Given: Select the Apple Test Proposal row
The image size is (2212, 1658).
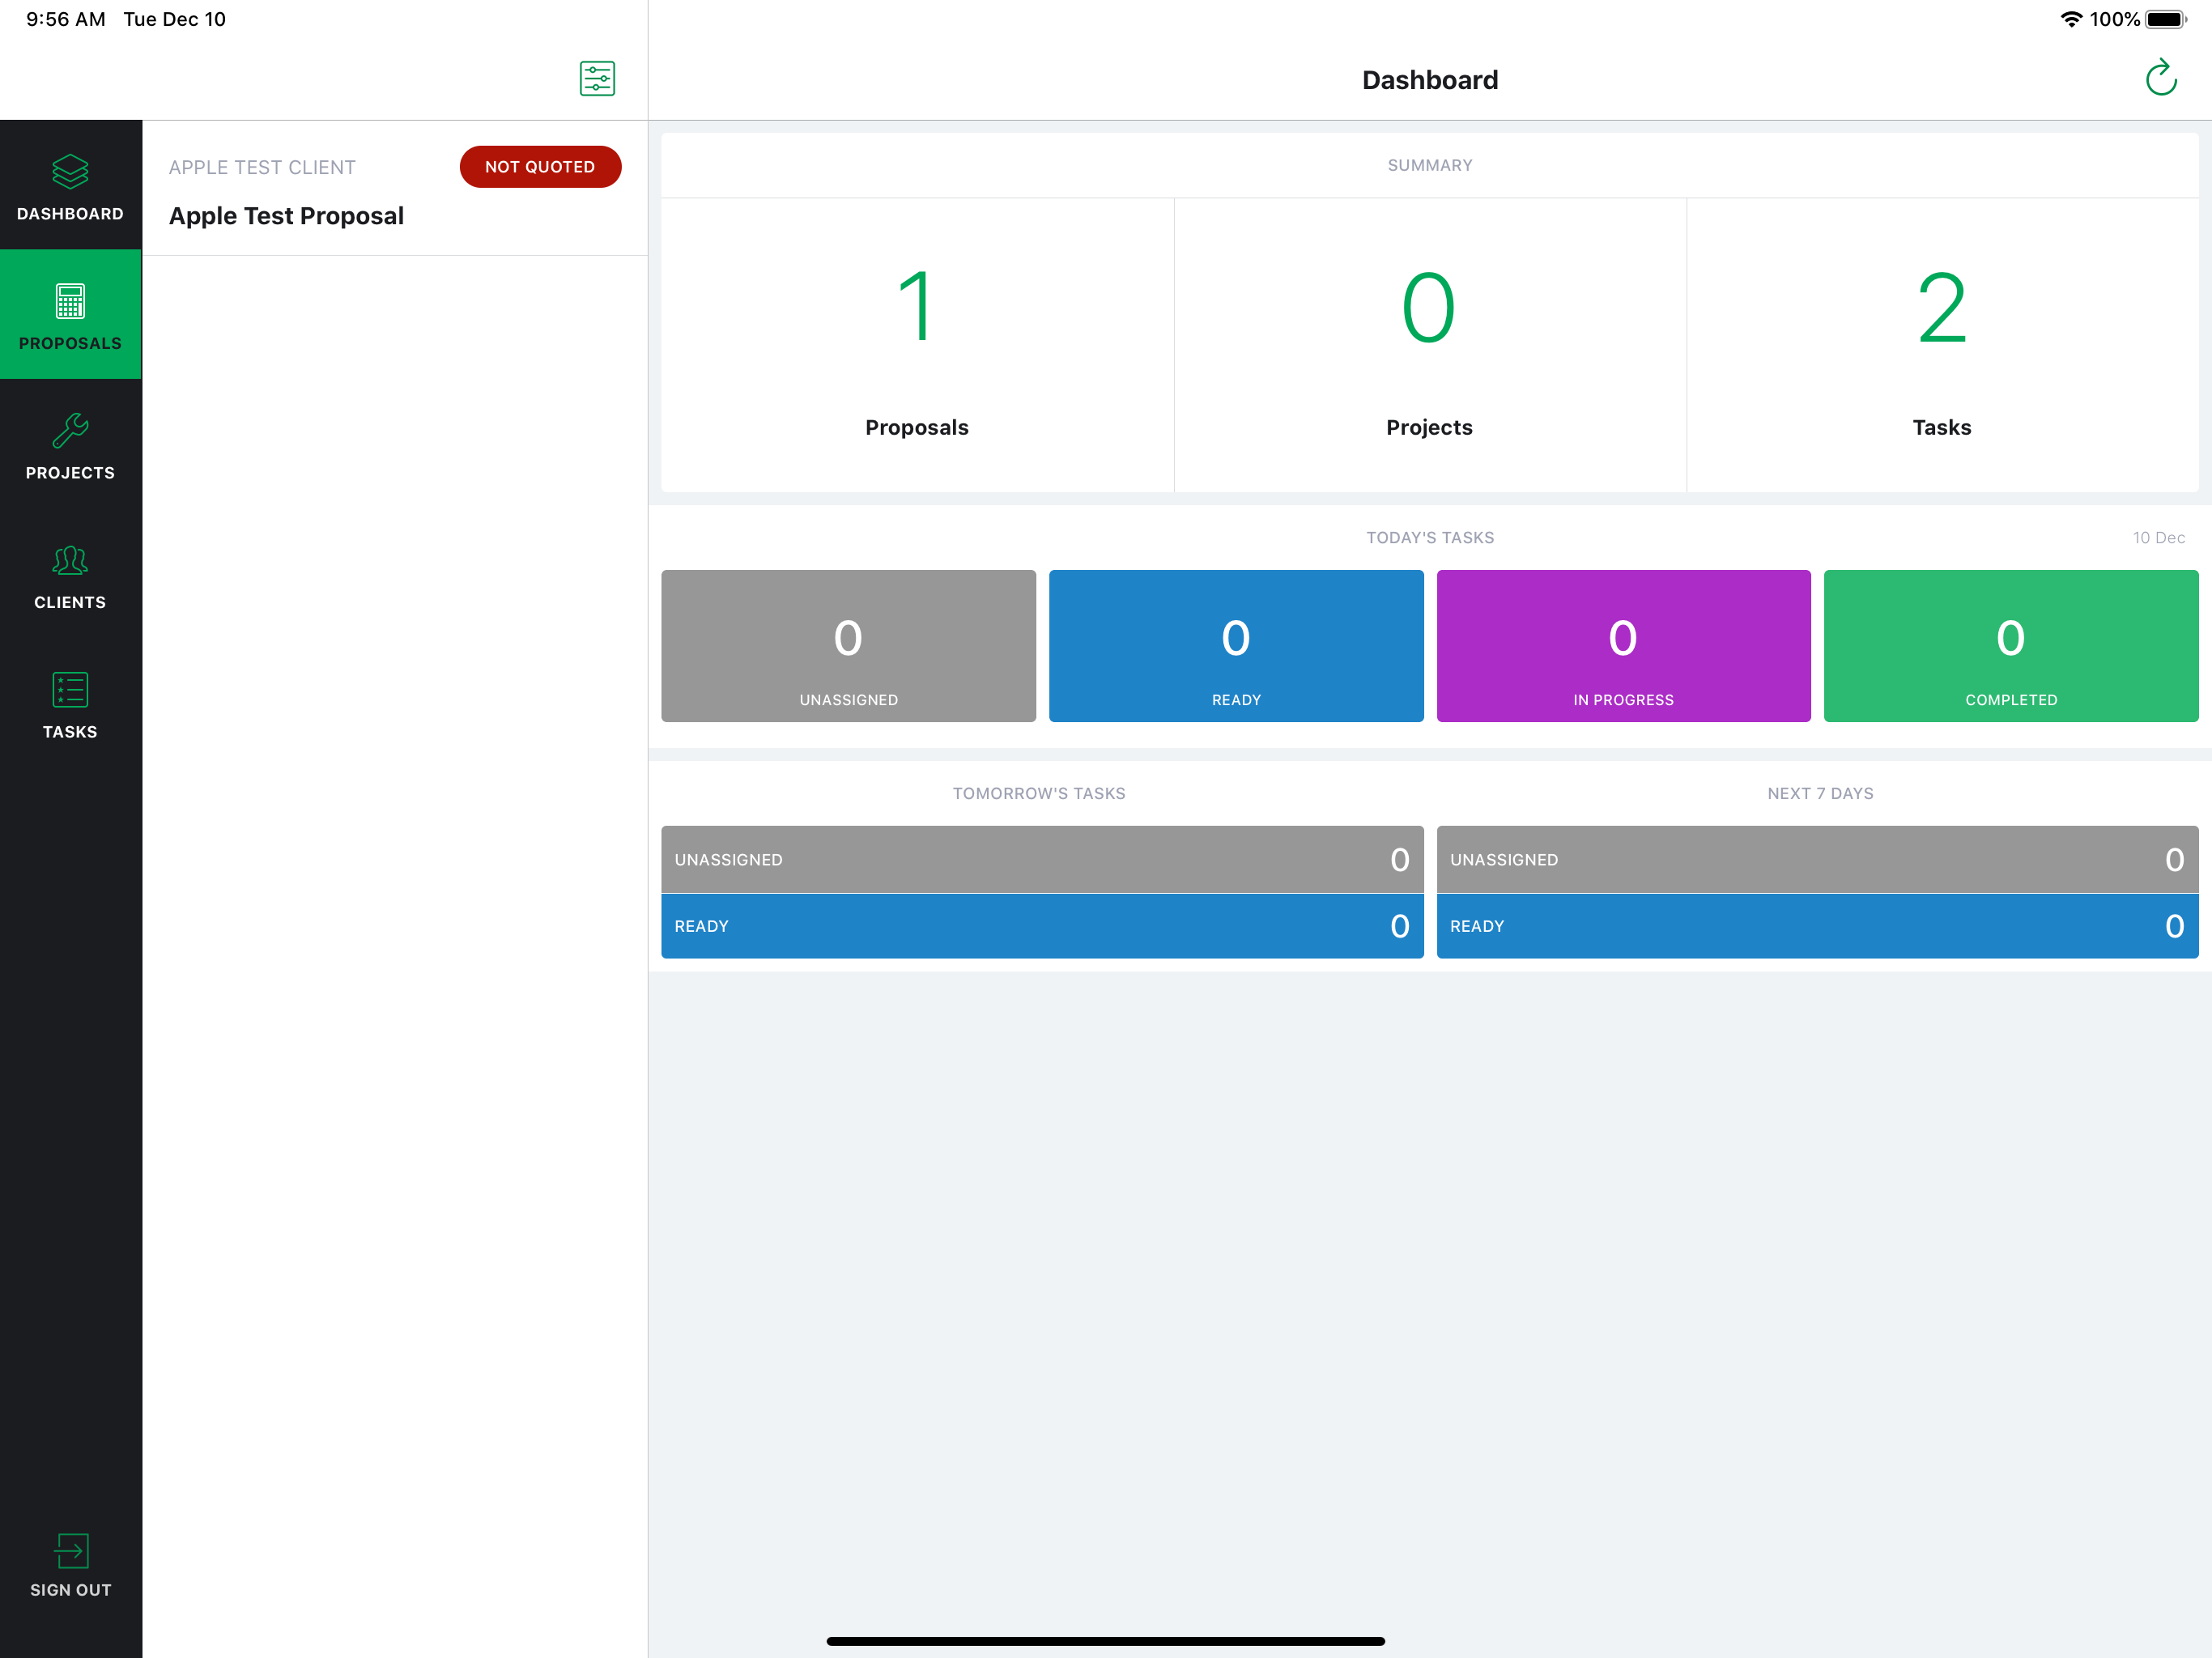Looking at the screenshot, I should [x=395, y=188].
